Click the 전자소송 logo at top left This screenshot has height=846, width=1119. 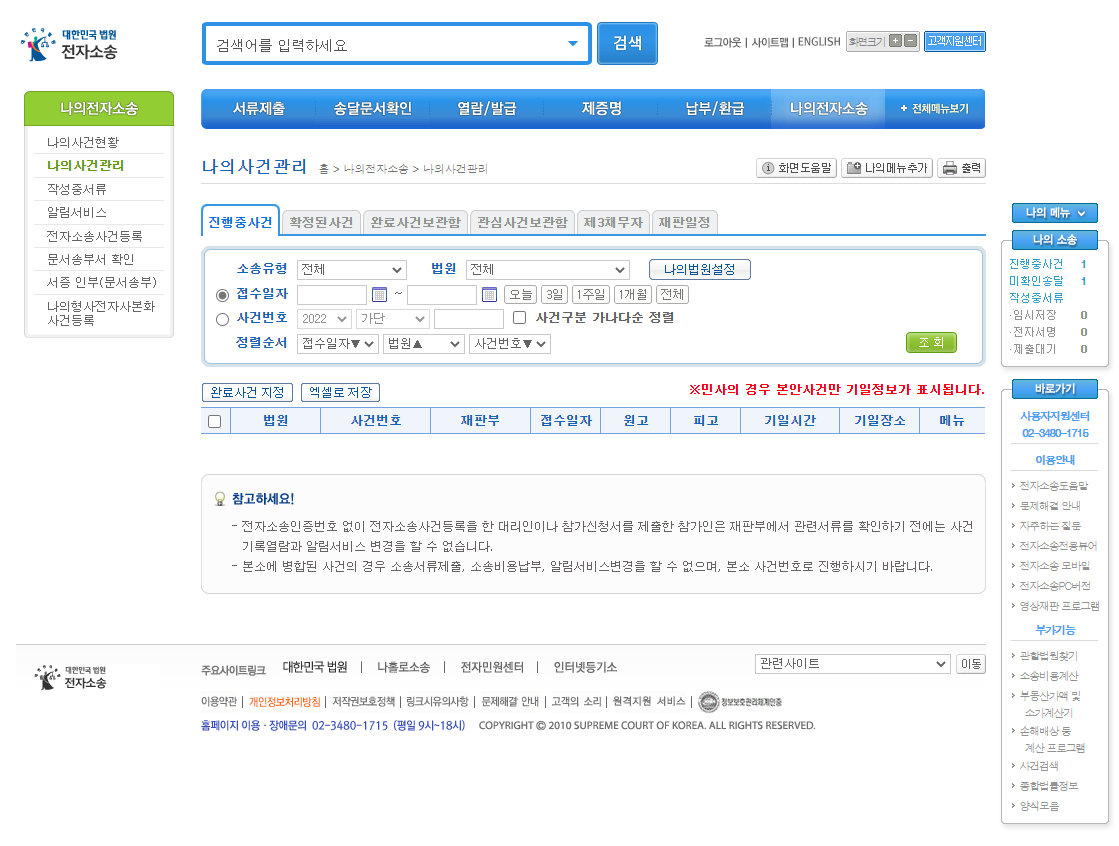point(69,44)
